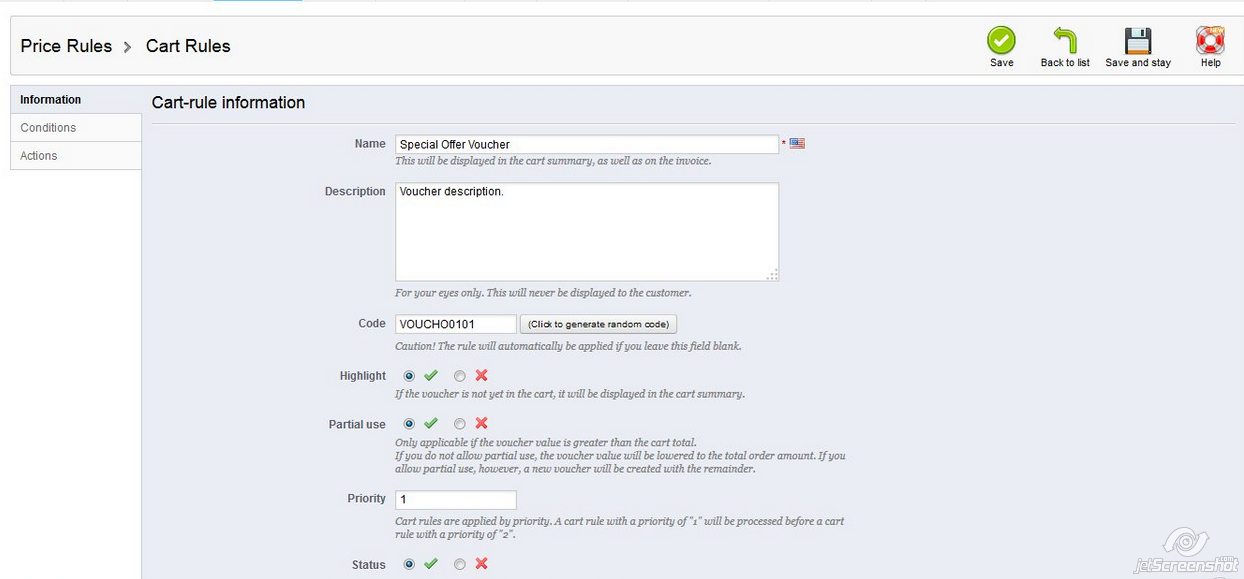Go to Price Rules breadcrumb
The image size is (1244, 579).
(x=66, y=46)
